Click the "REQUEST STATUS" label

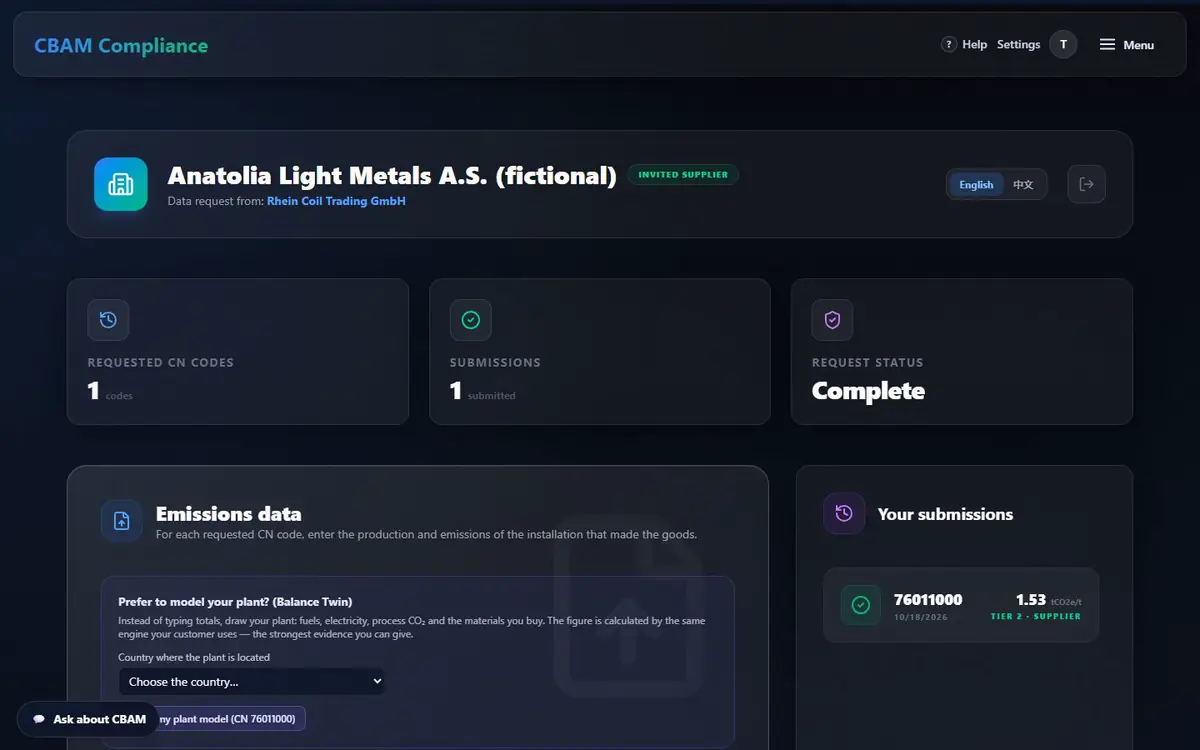click(868, 363)
